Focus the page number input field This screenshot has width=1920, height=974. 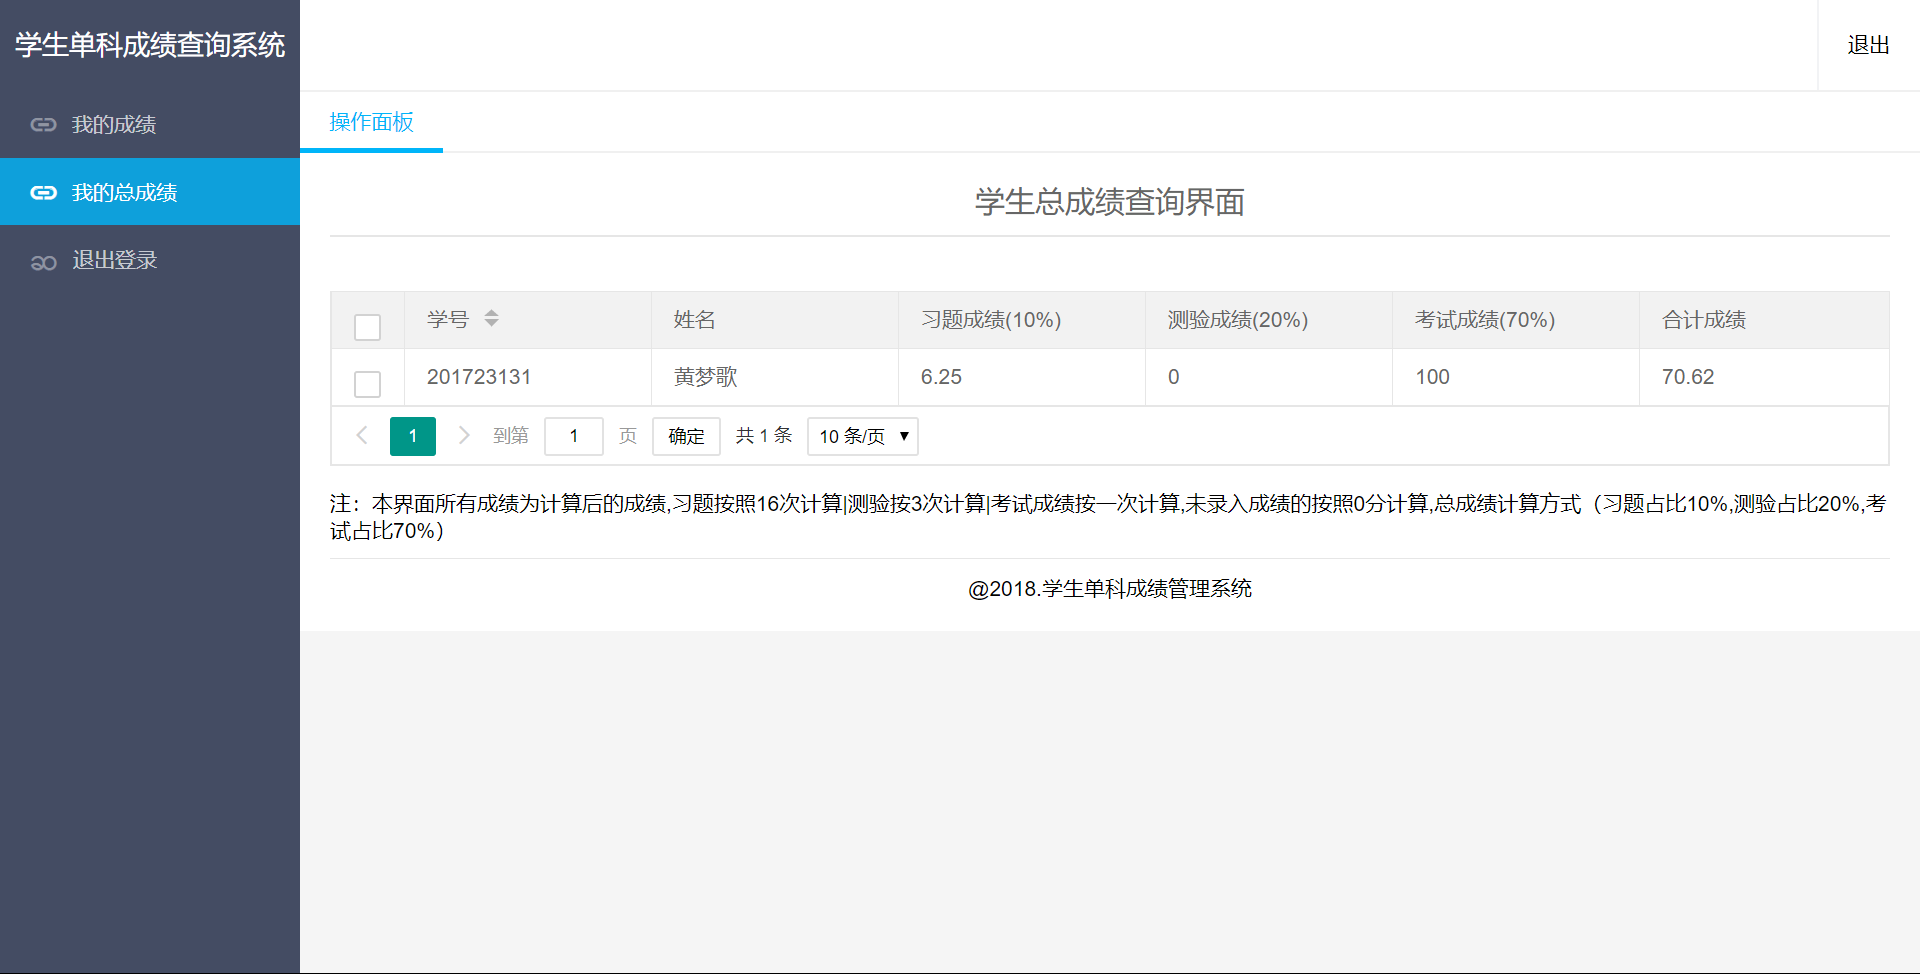[x=573, y=436]
